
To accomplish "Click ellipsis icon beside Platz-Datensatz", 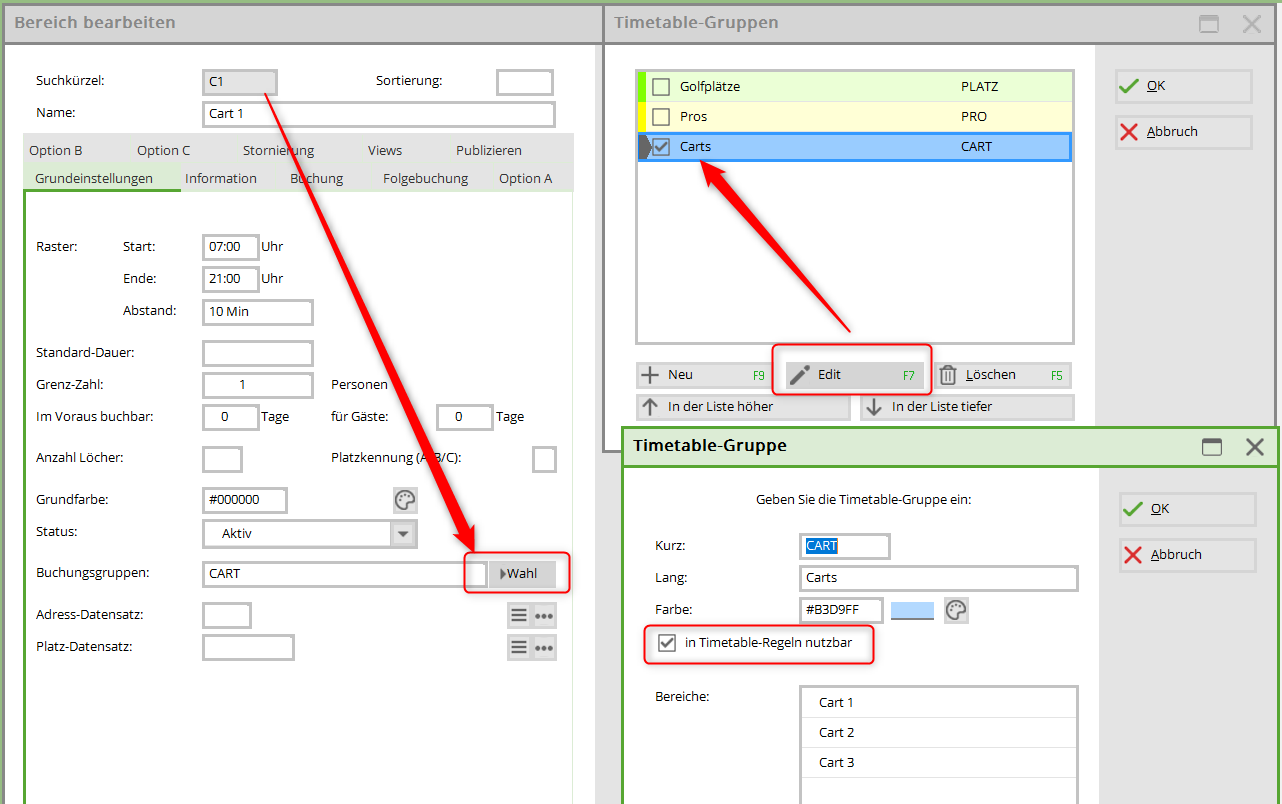I will click(544, 648).
